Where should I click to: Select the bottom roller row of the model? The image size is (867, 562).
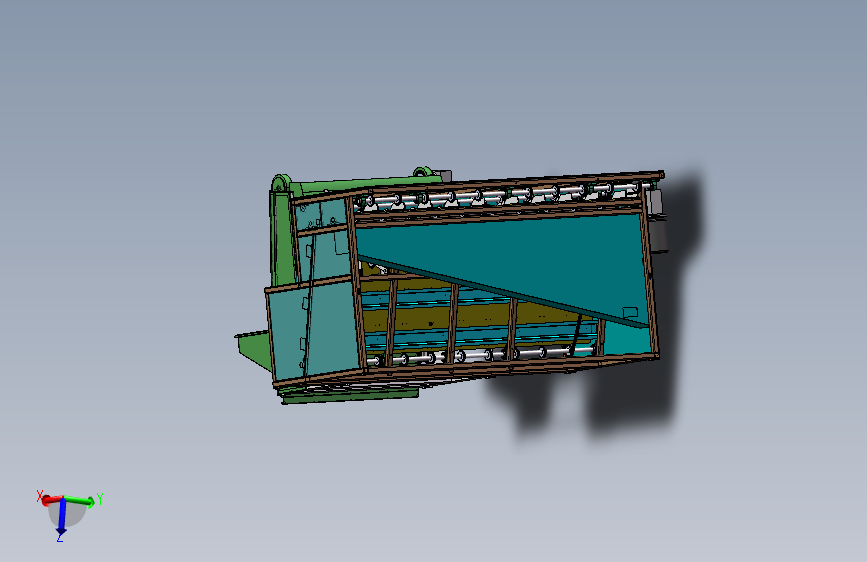pos(481,356)
